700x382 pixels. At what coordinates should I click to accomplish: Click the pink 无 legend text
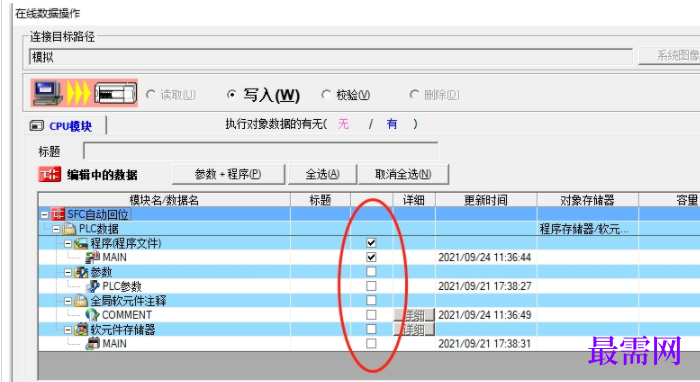tap(343, 124)
